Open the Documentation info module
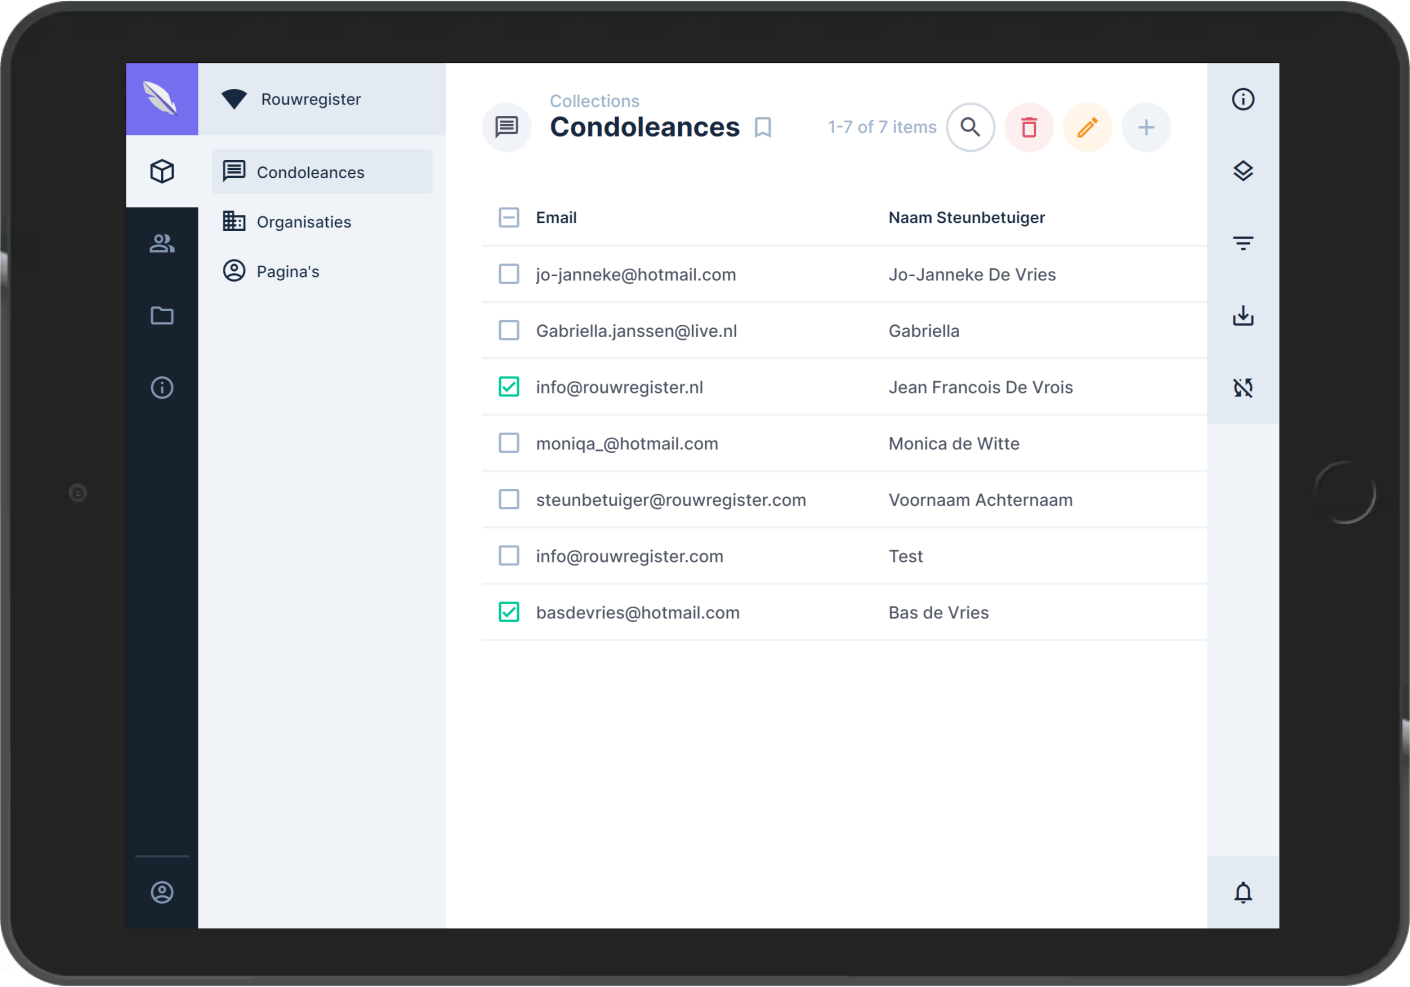 [161, 387]
